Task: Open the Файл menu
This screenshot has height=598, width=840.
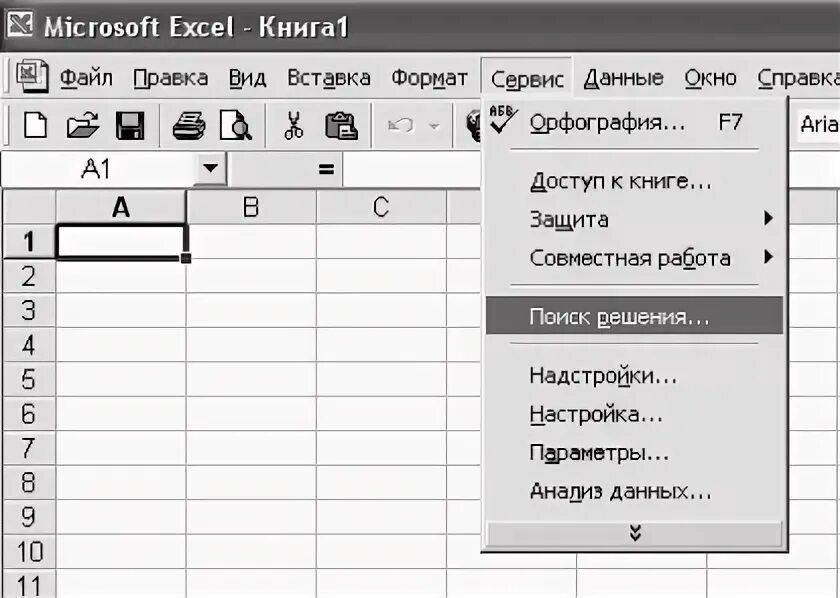Action: click(x=86, y=78)
